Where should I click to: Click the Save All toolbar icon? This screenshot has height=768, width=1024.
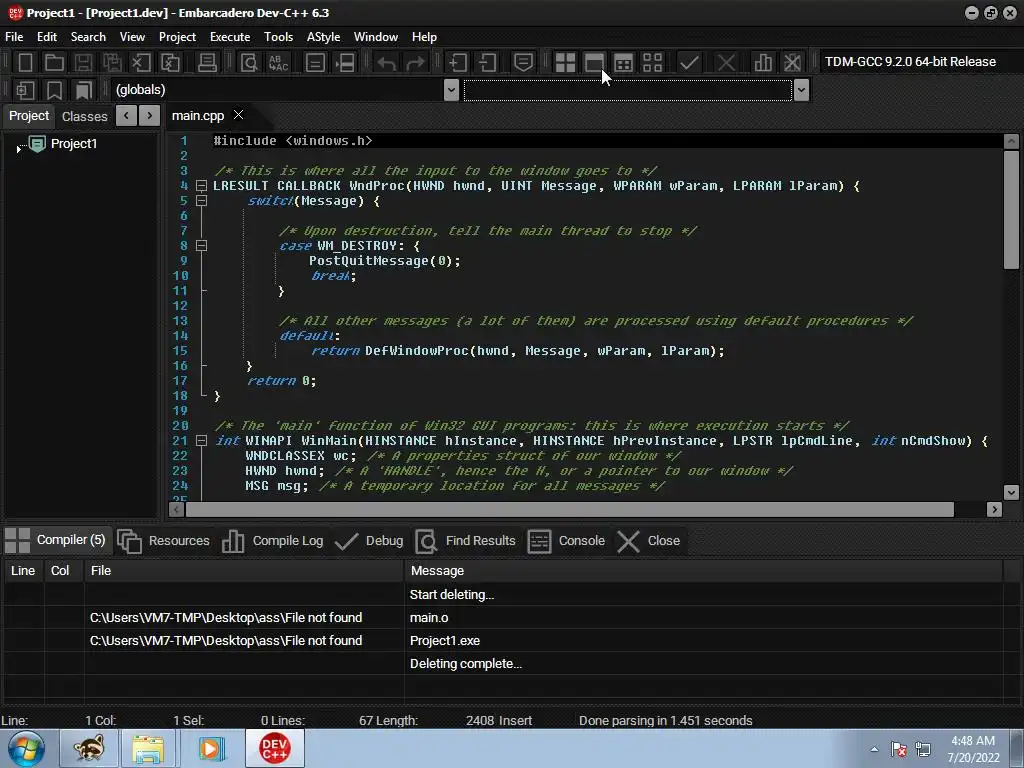tap(112, 63)
